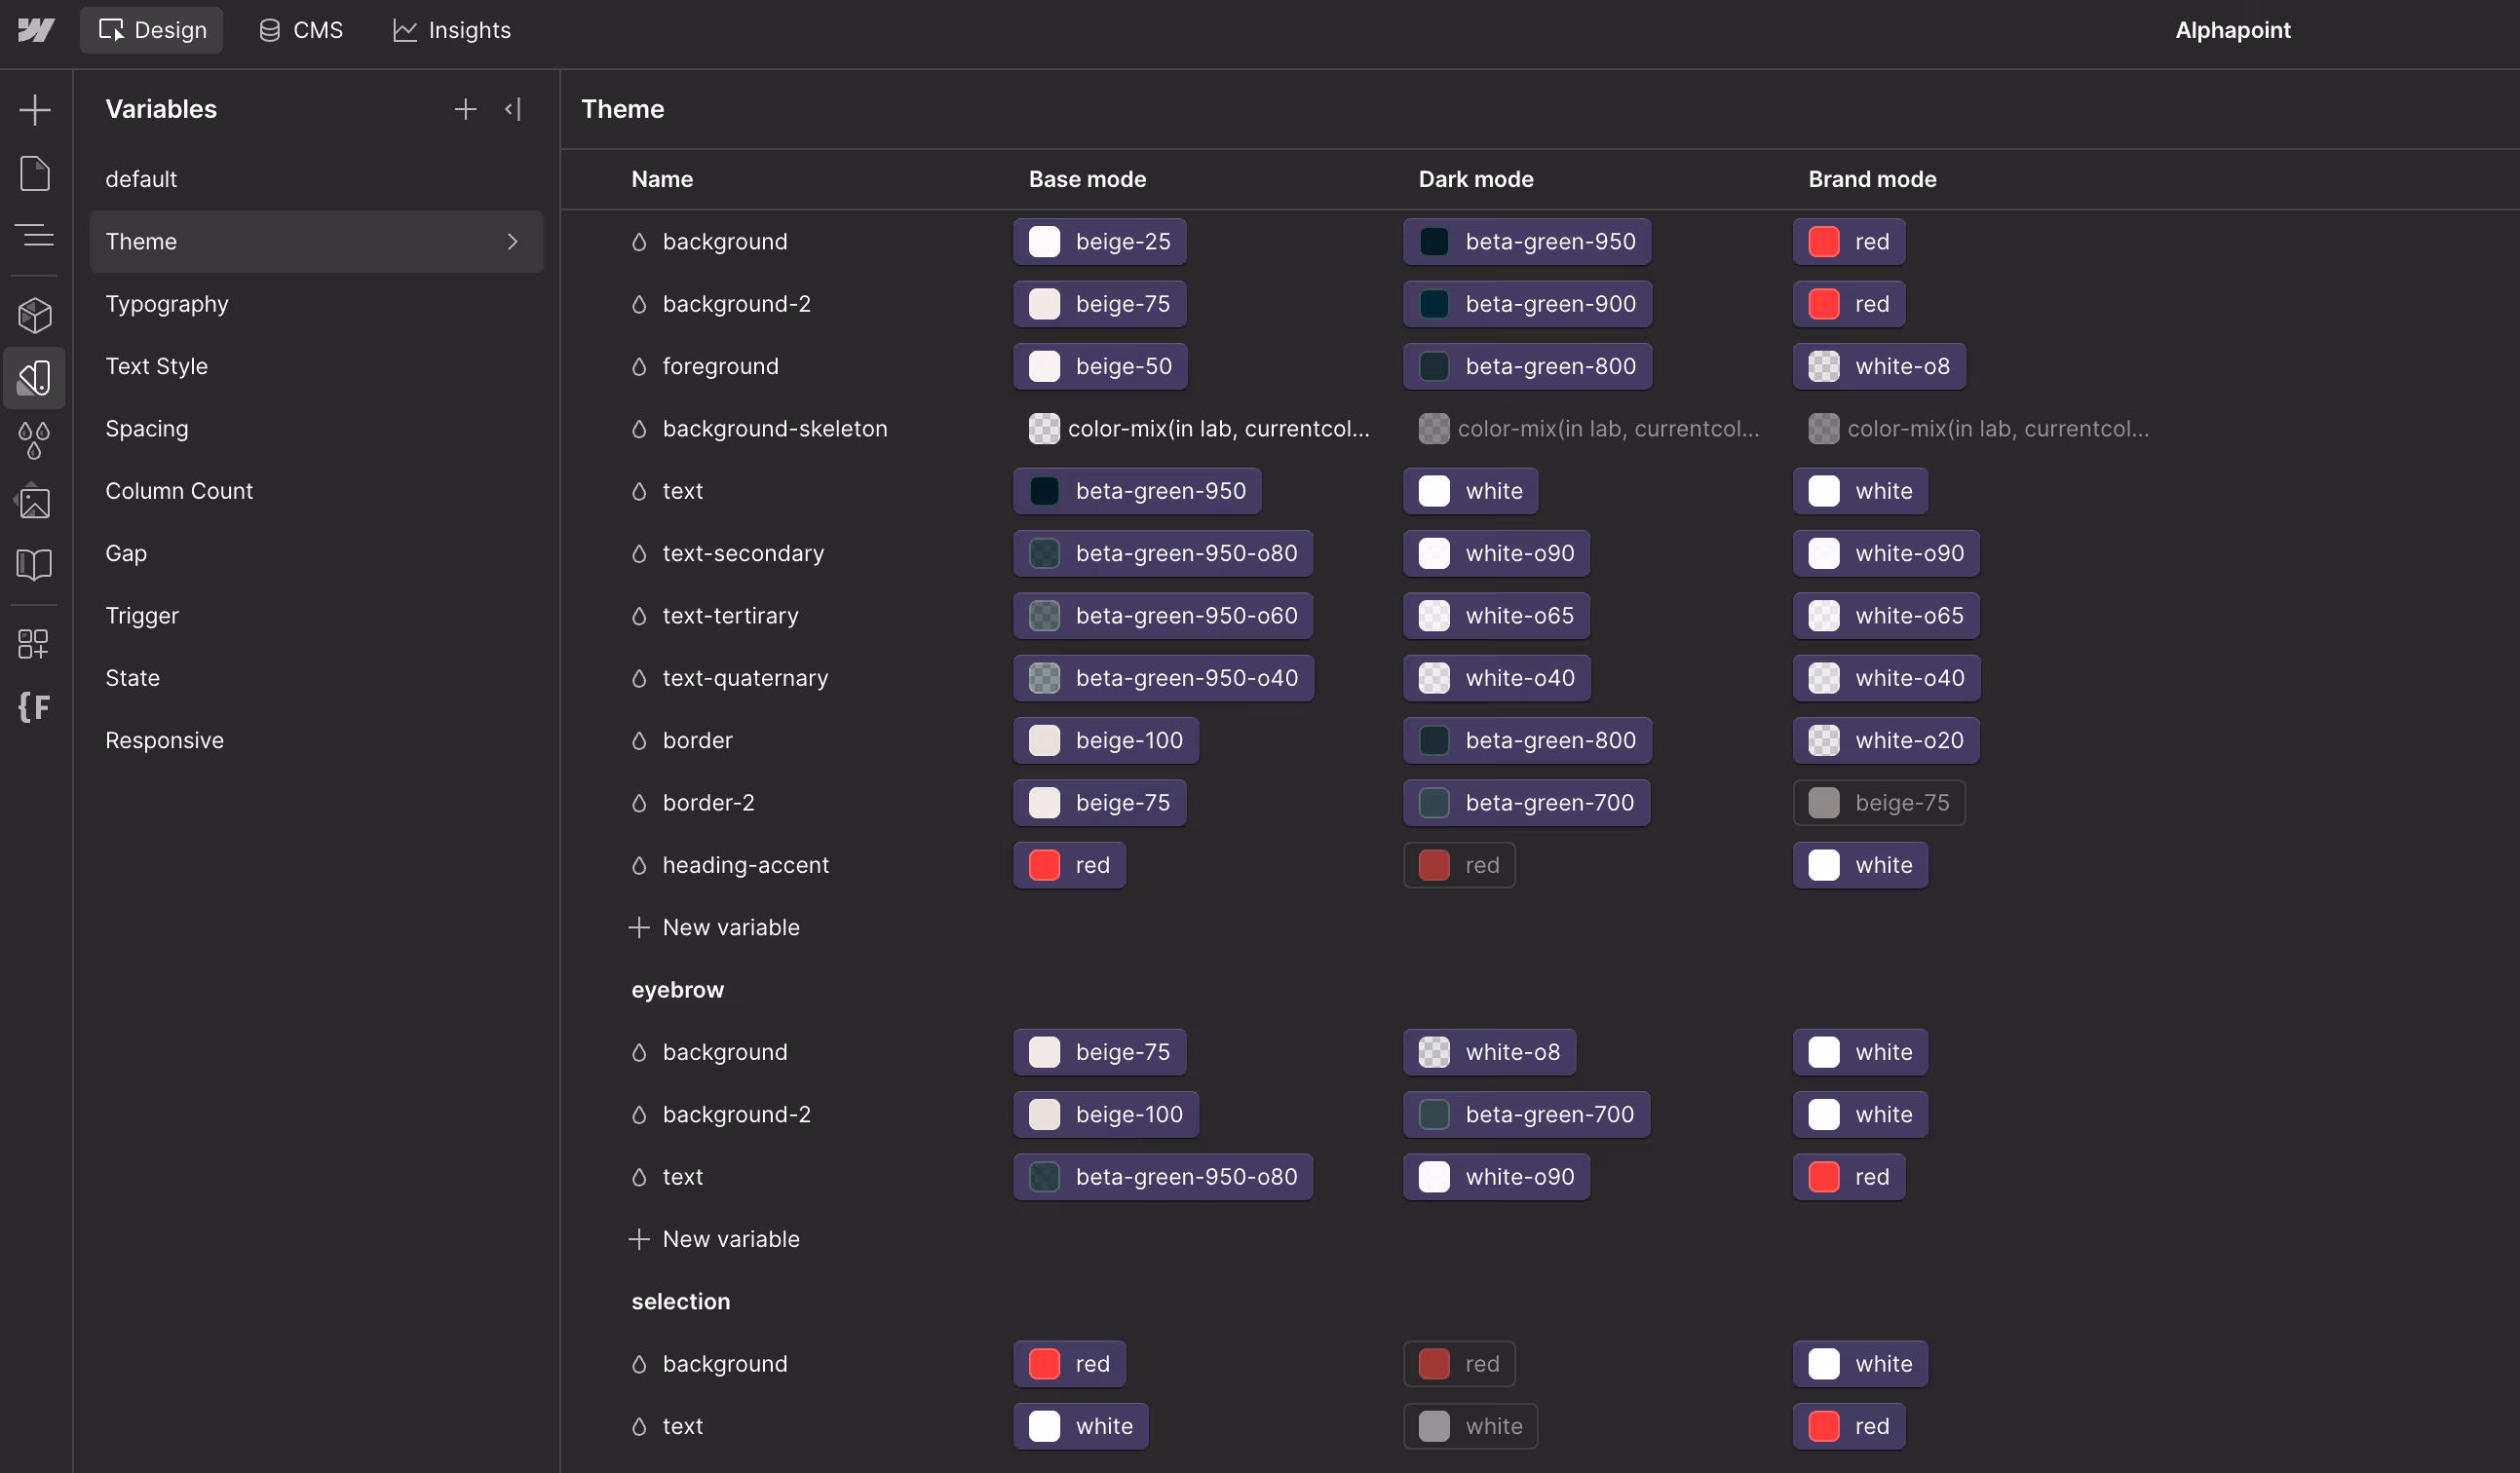The height and width of the screenshot is (1473, 2520).
Task: Open the Assets image icon
Action: 35,502
